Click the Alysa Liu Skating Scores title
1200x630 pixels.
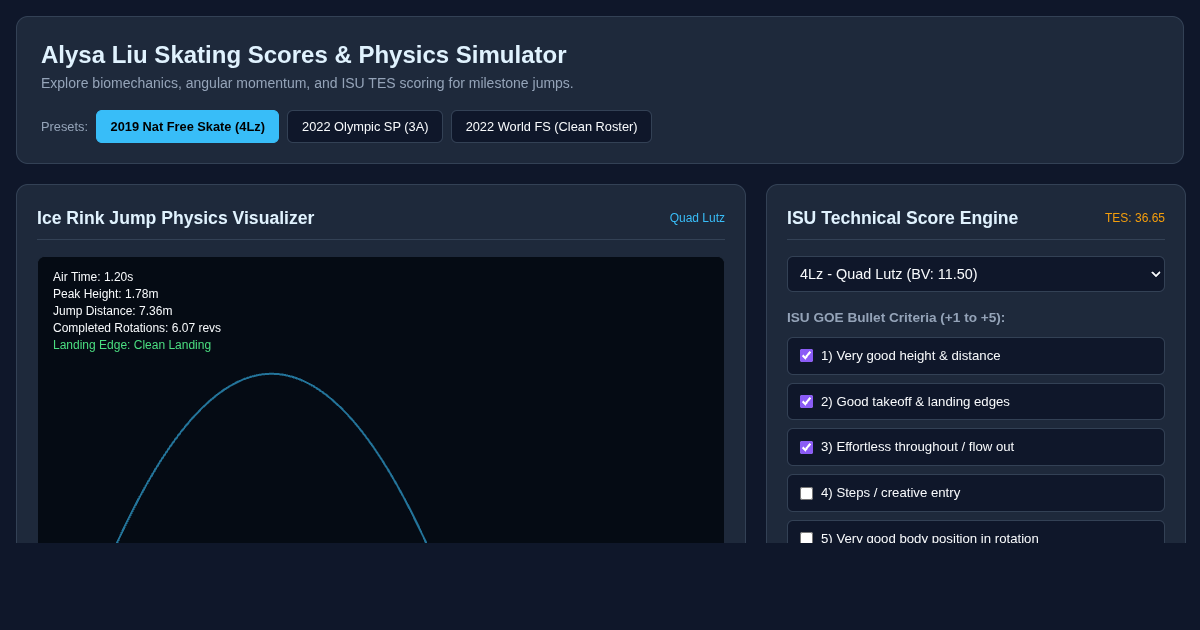304,55
